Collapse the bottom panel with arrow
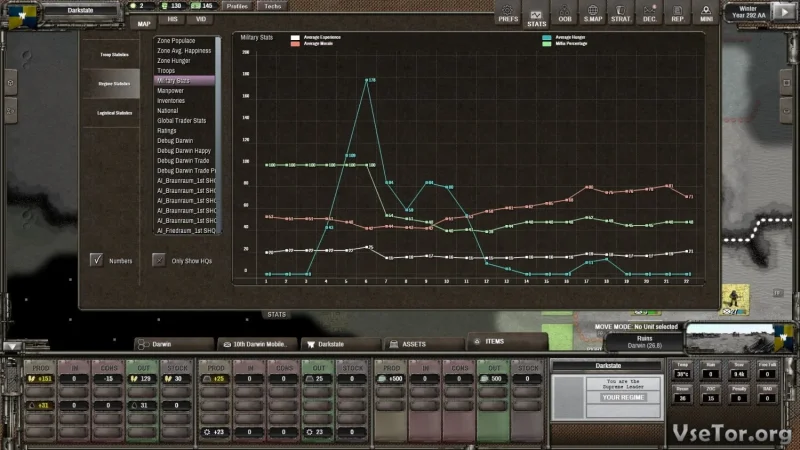Viewport: 800px width, 450px height. (11, 343)
